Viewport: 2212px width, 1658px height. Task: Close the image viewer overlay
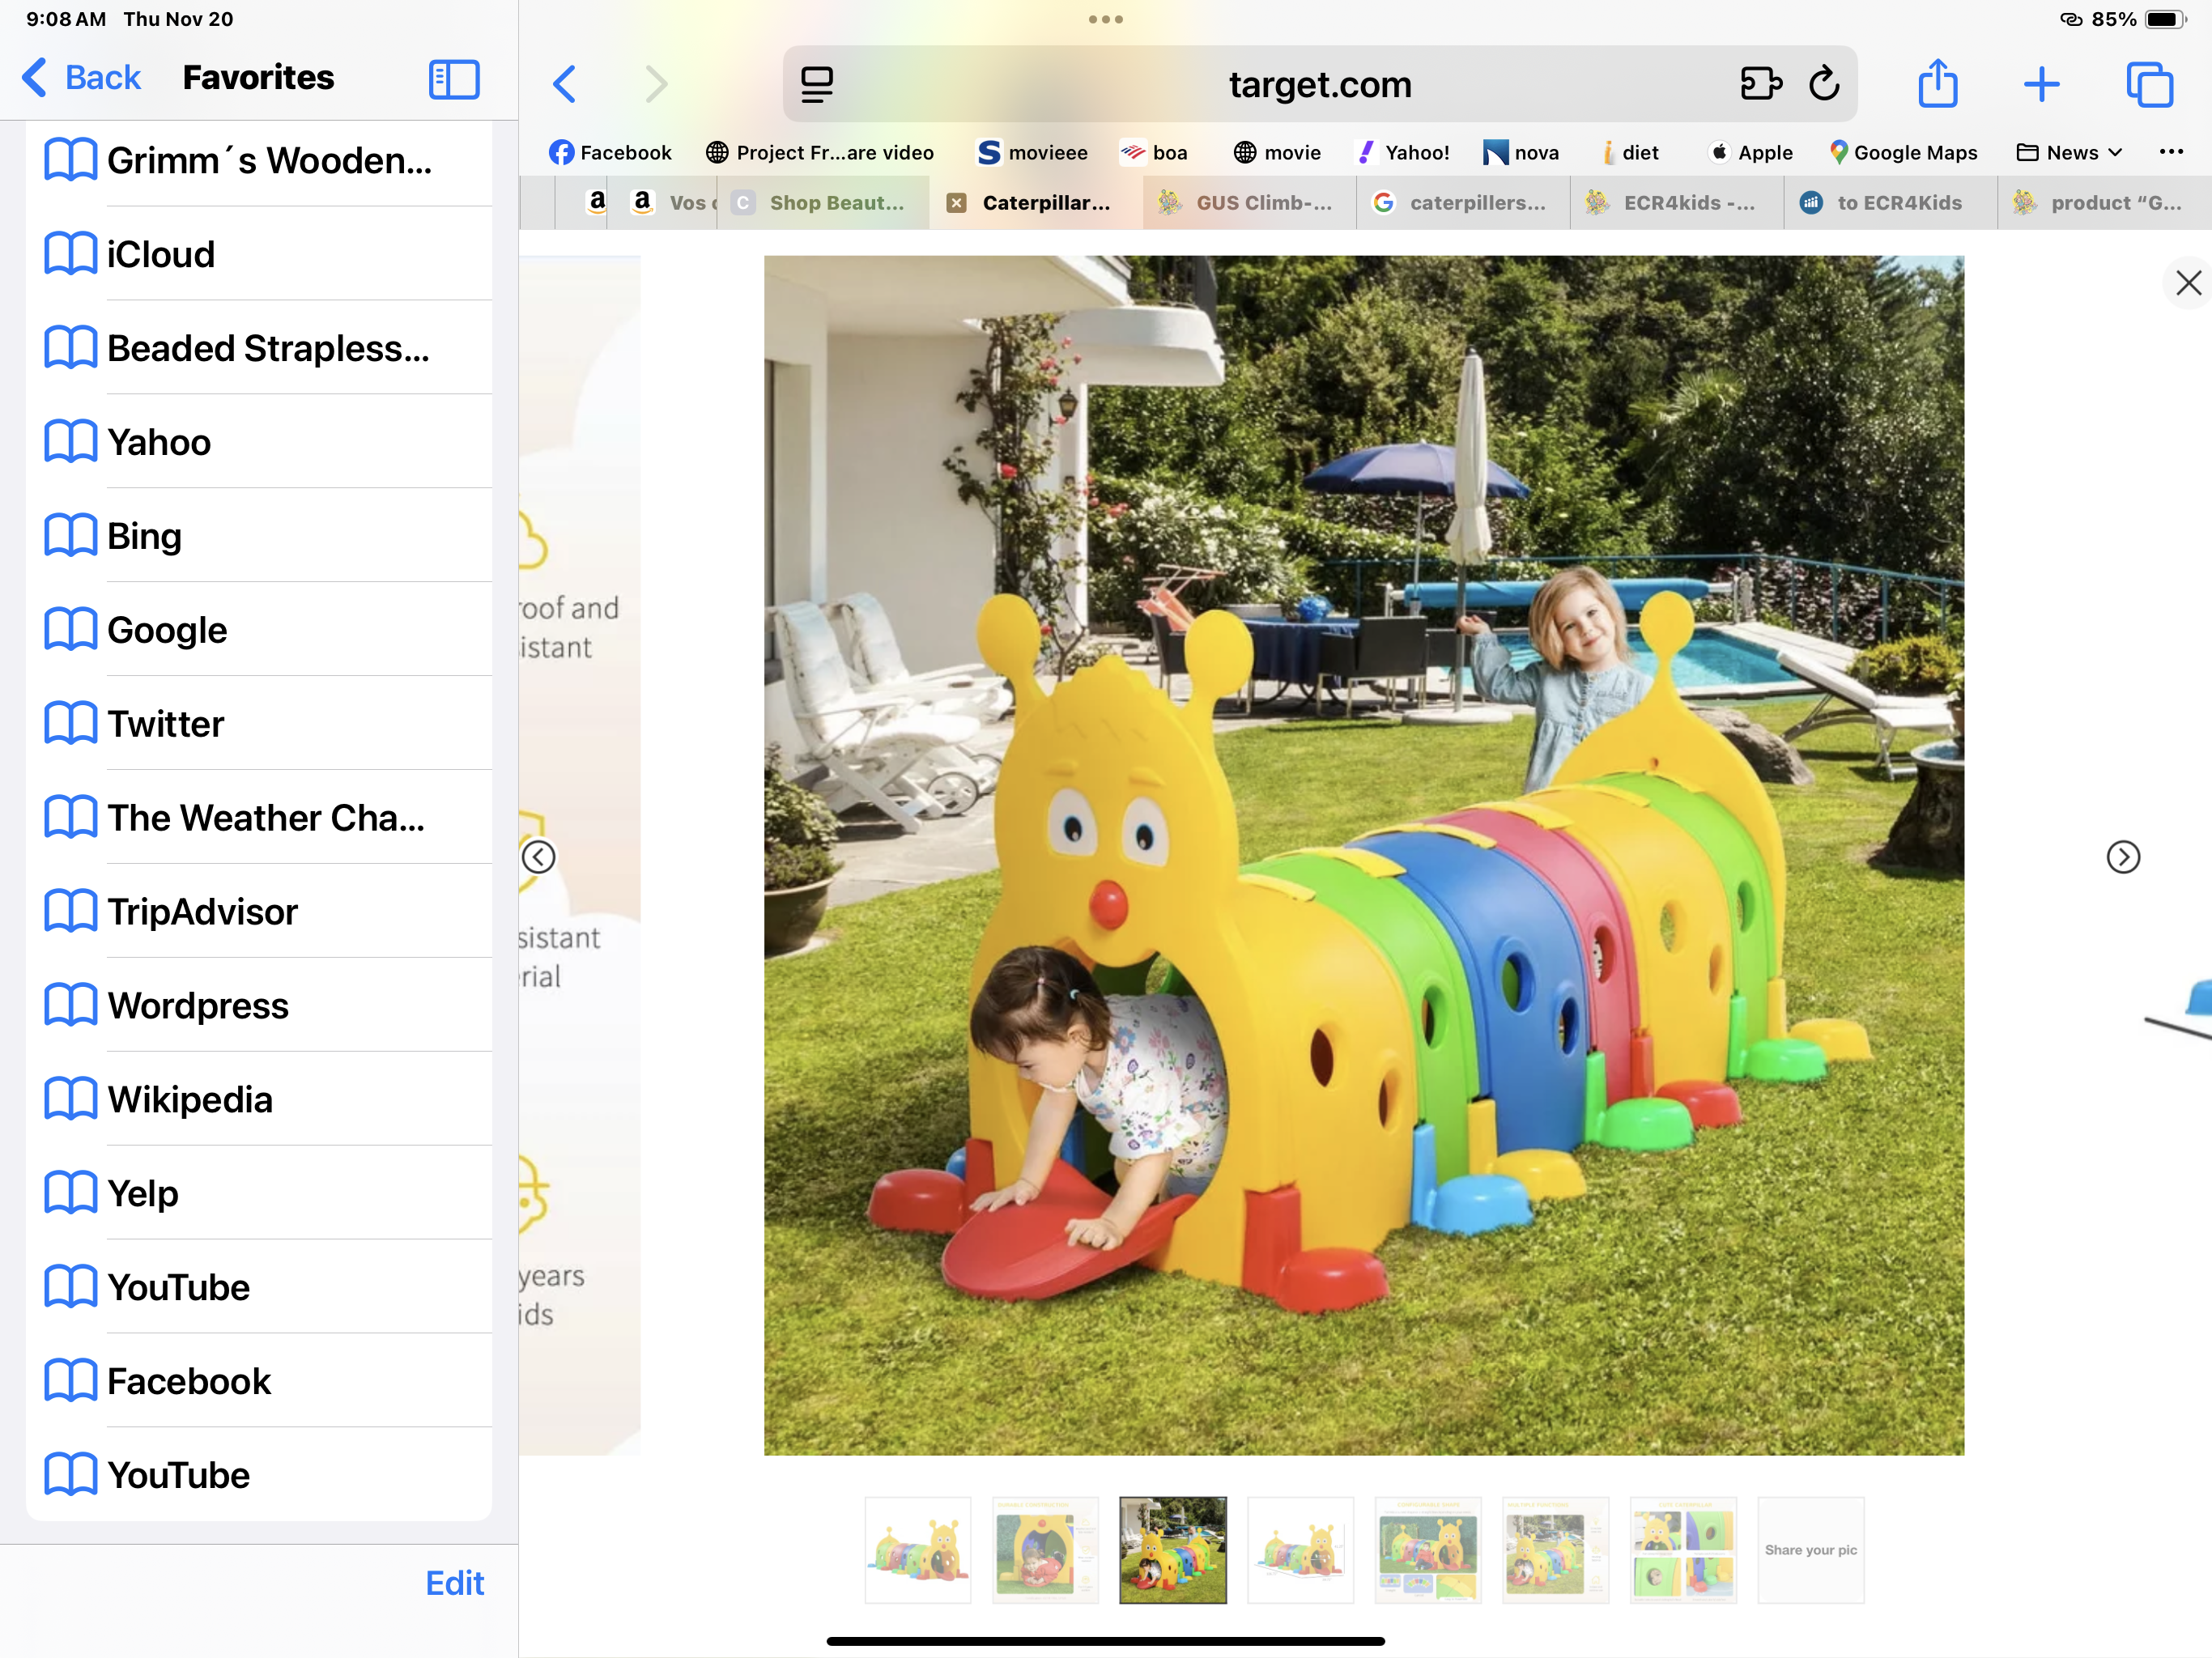coord(2188,283)
